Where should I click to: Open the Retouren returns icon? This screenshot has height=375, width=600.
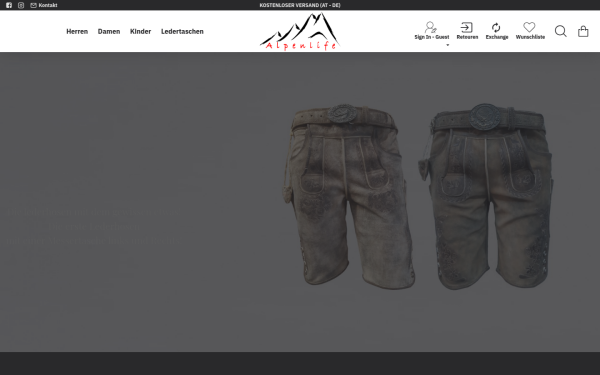(x=466, y=28)
